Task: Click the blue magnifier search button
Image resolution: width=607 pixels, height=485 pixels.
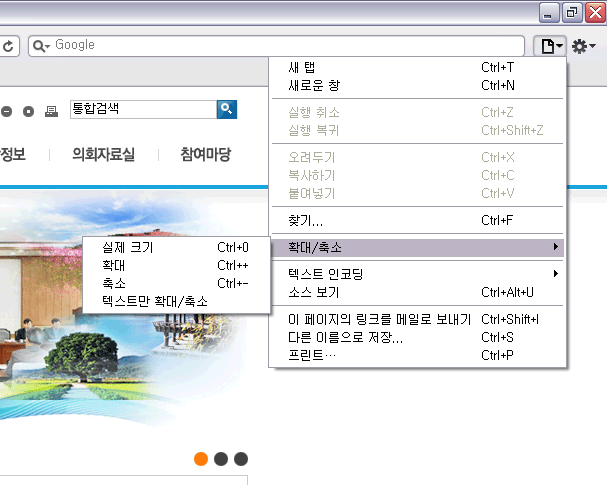Action: click(x=227, y=110)
